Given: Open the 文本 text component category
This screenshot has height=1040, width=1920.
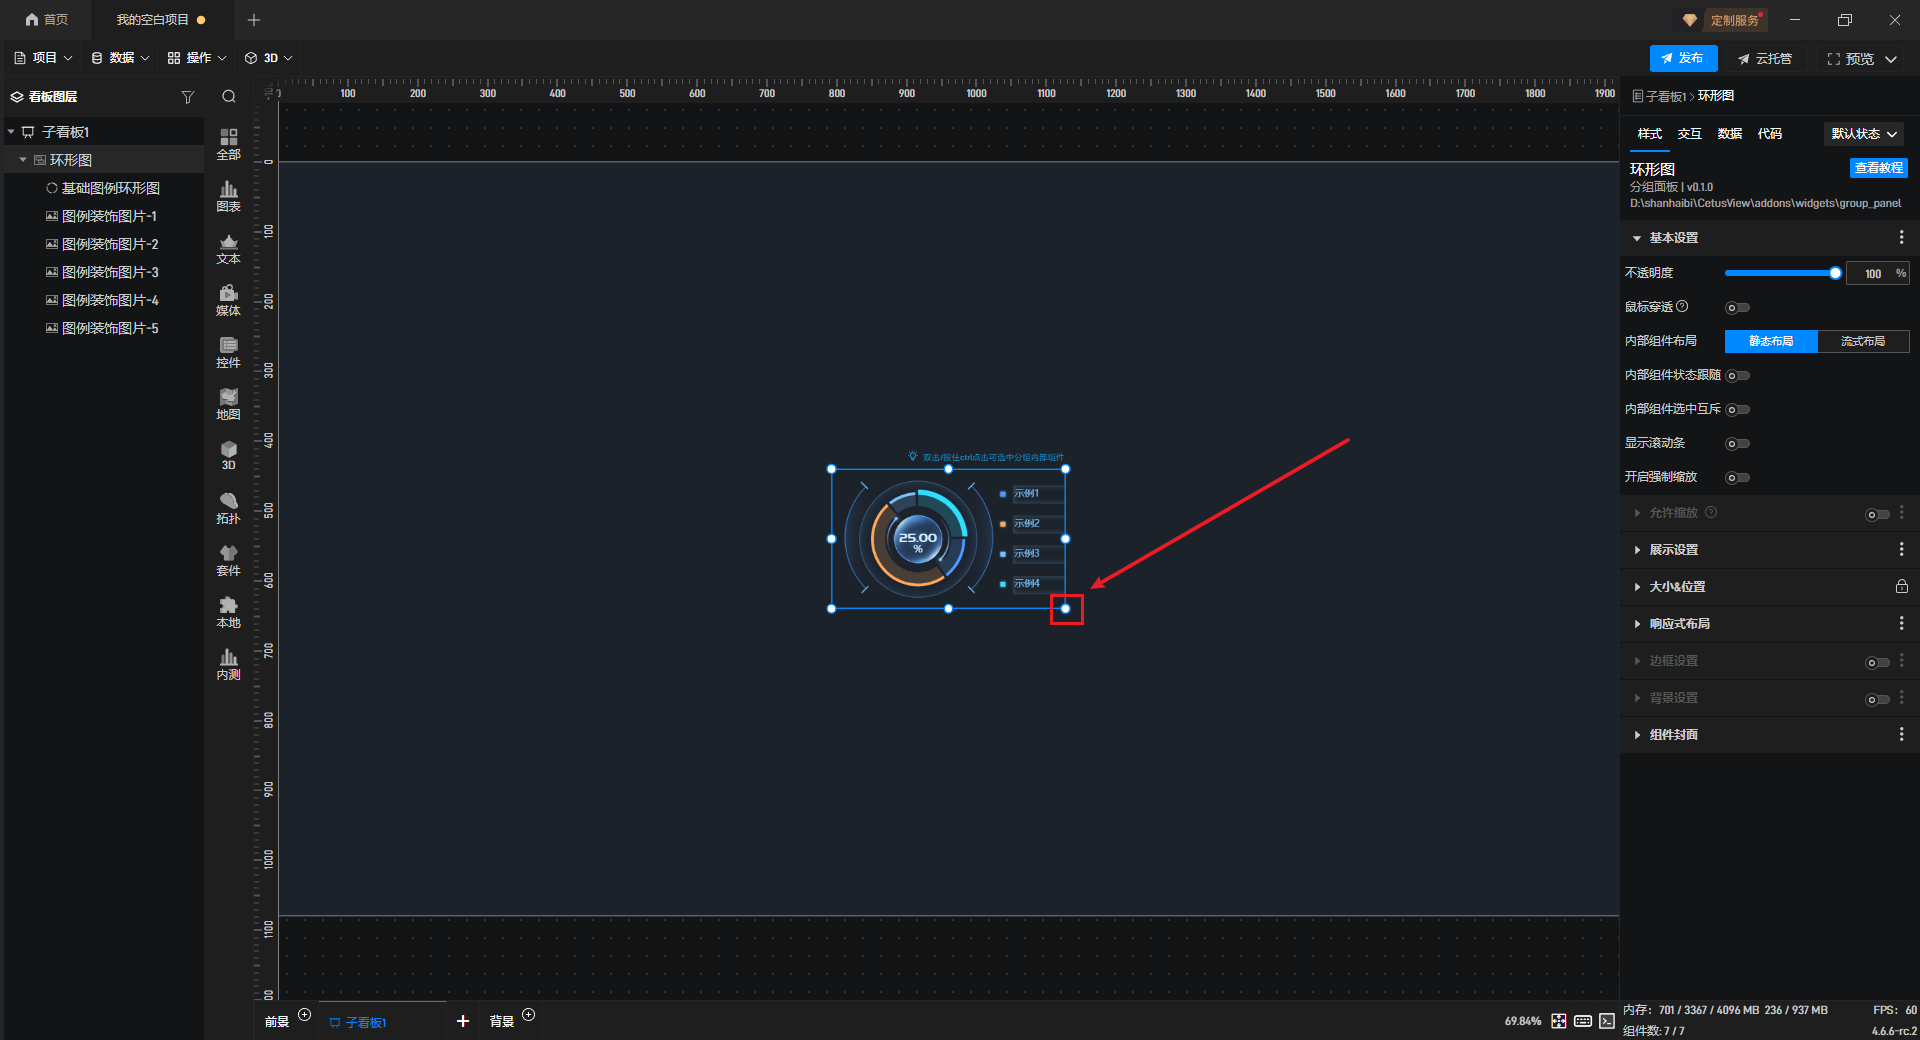Looking at the screenshot, I should pos(229,248).
